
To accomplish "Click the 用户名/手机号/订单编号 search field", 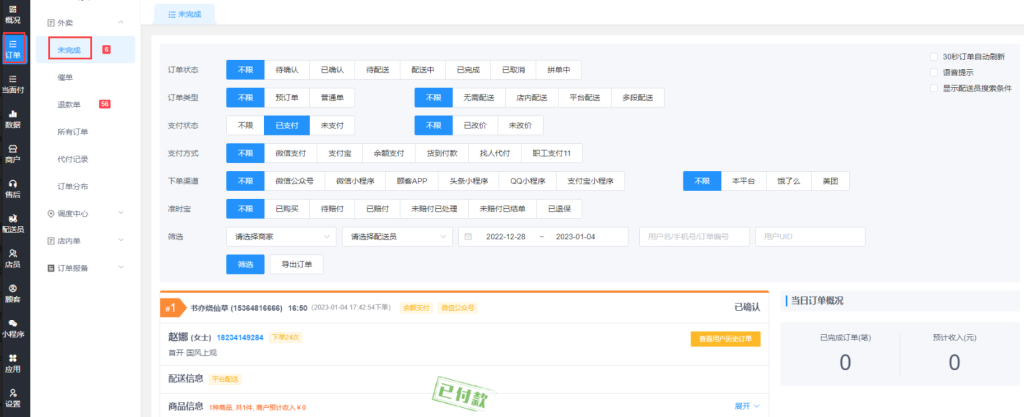I will (692, 237).
